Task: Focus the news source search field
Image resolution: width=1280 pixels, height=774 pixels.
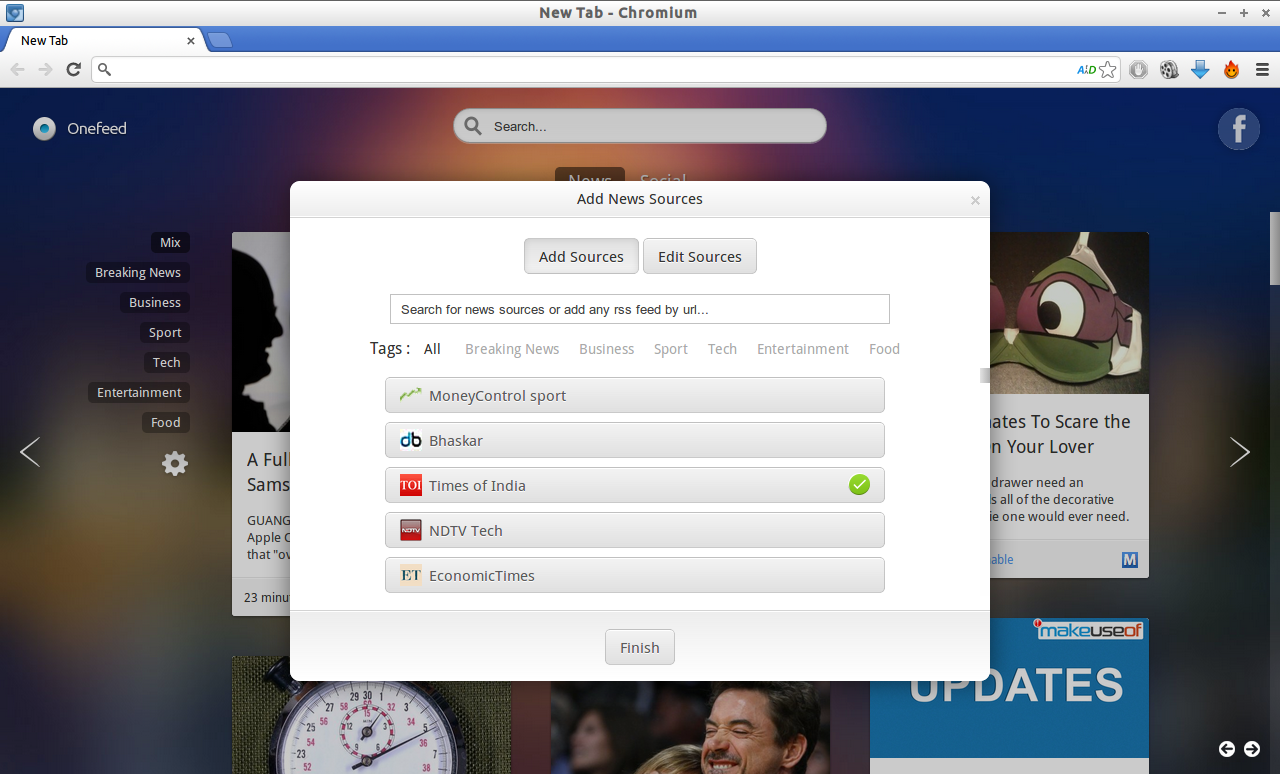Action: click(x=640, y=309)
